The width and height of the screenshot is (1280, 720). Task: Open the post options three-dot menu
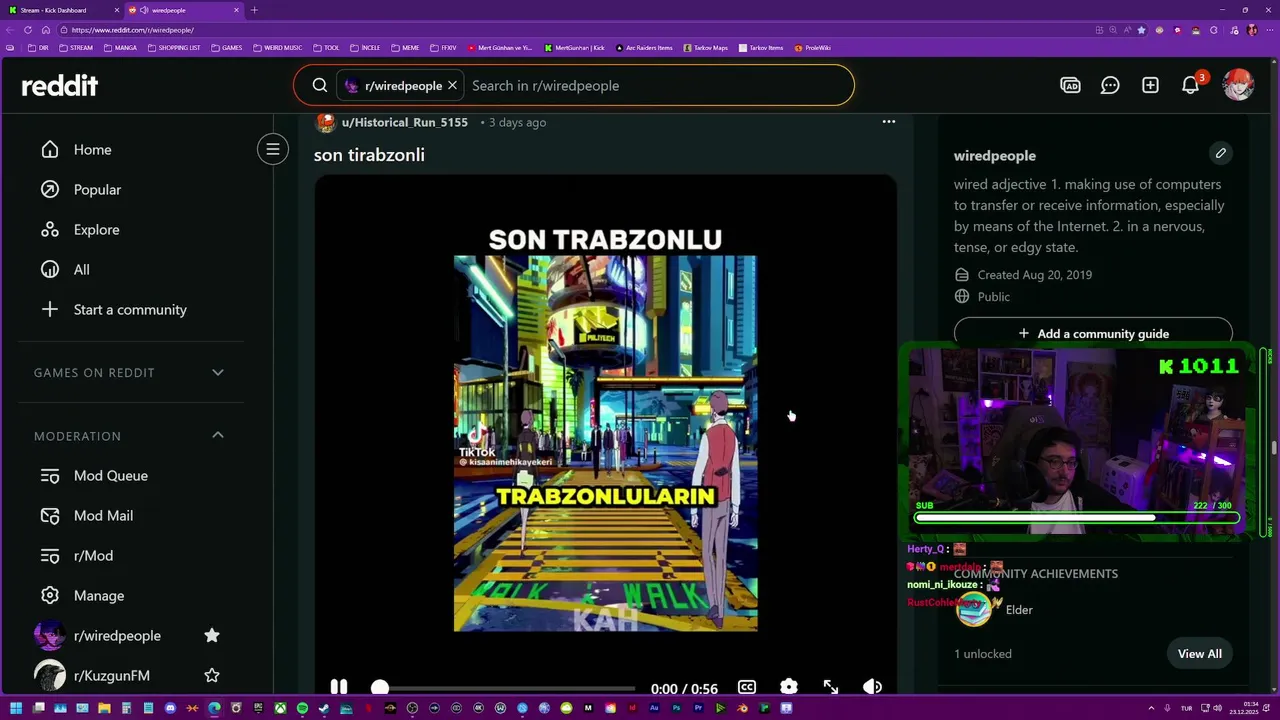click(x=888, y=122)
